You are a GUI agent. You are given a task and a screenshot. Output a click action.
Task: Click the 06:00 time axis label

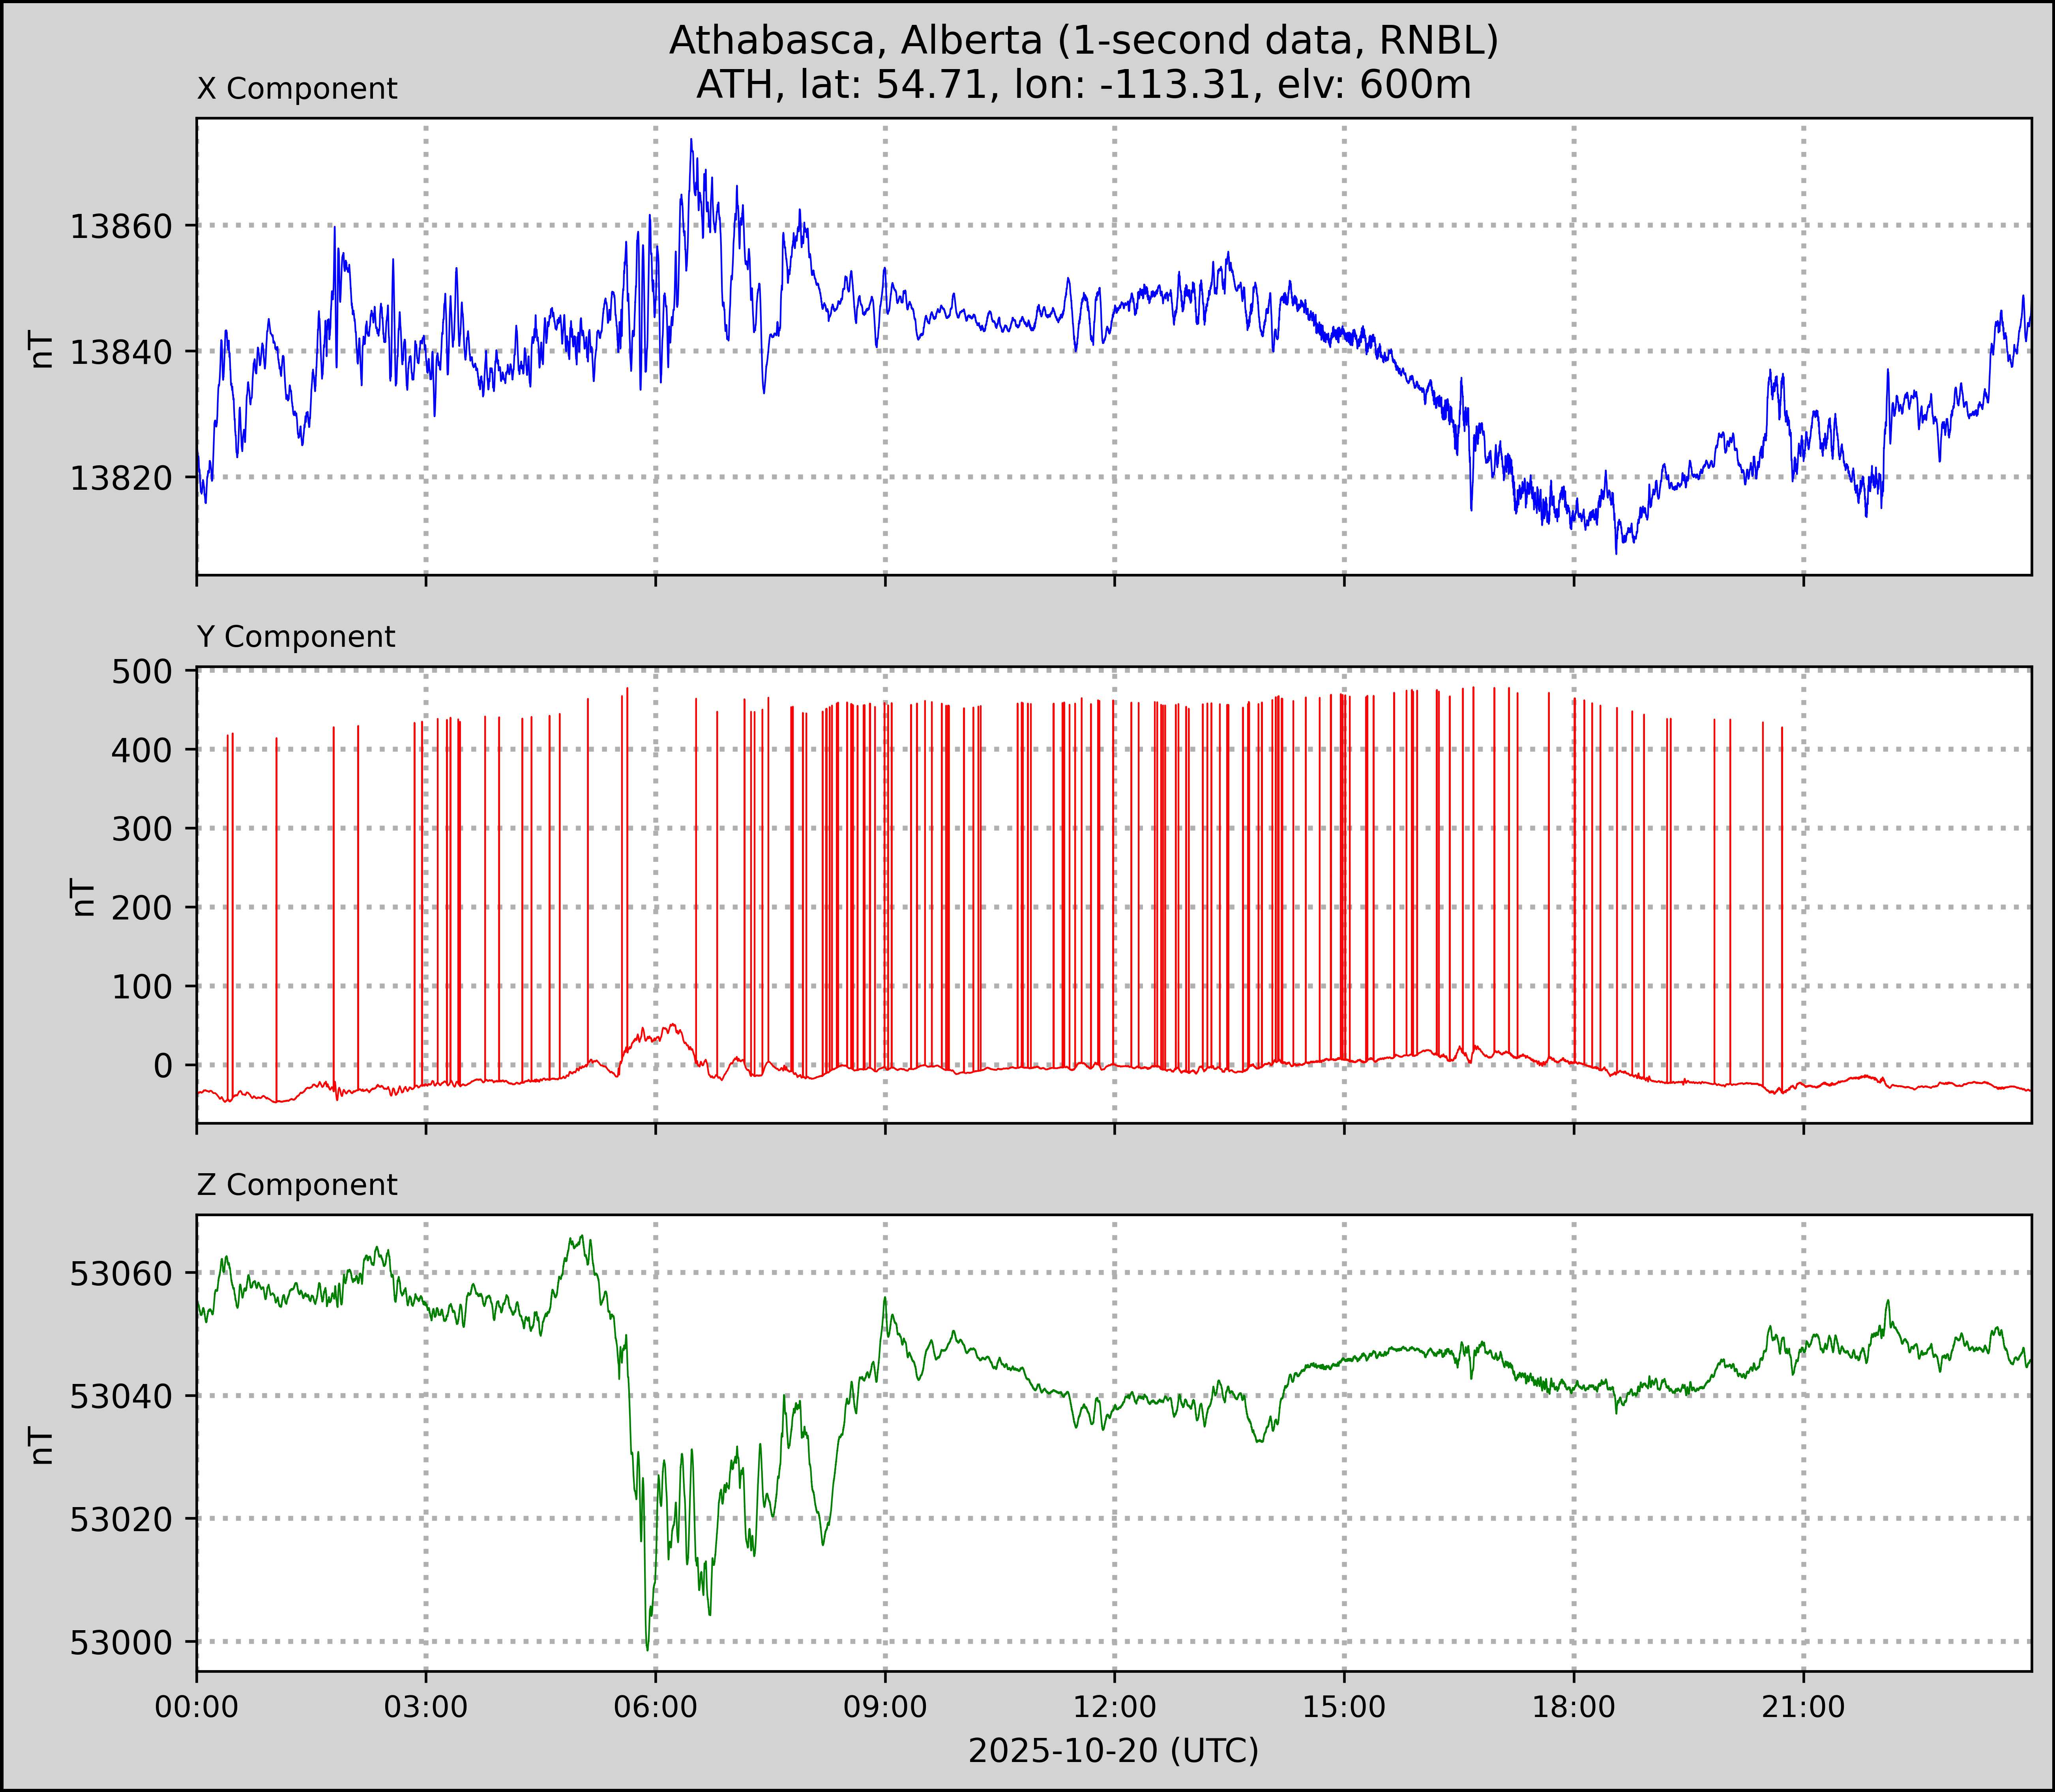coord(656,1707)
